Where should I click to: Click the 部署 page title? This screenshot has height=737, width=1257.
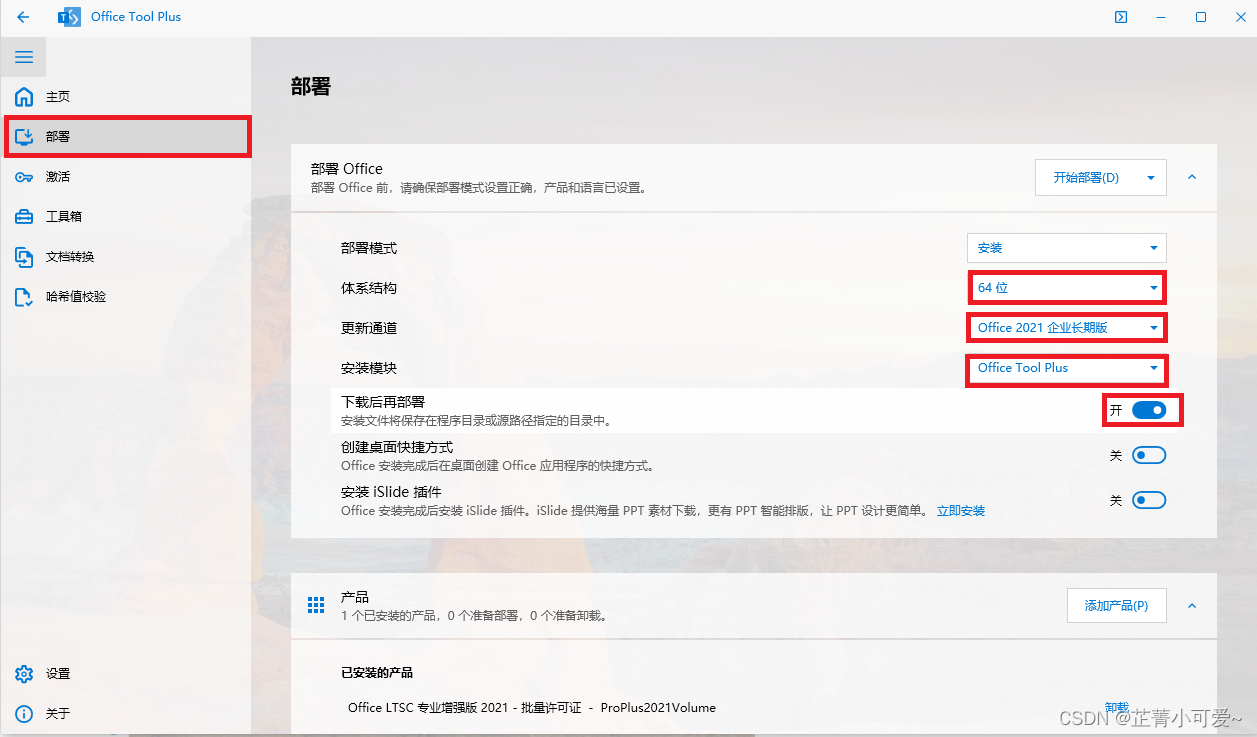coord(310,87)
